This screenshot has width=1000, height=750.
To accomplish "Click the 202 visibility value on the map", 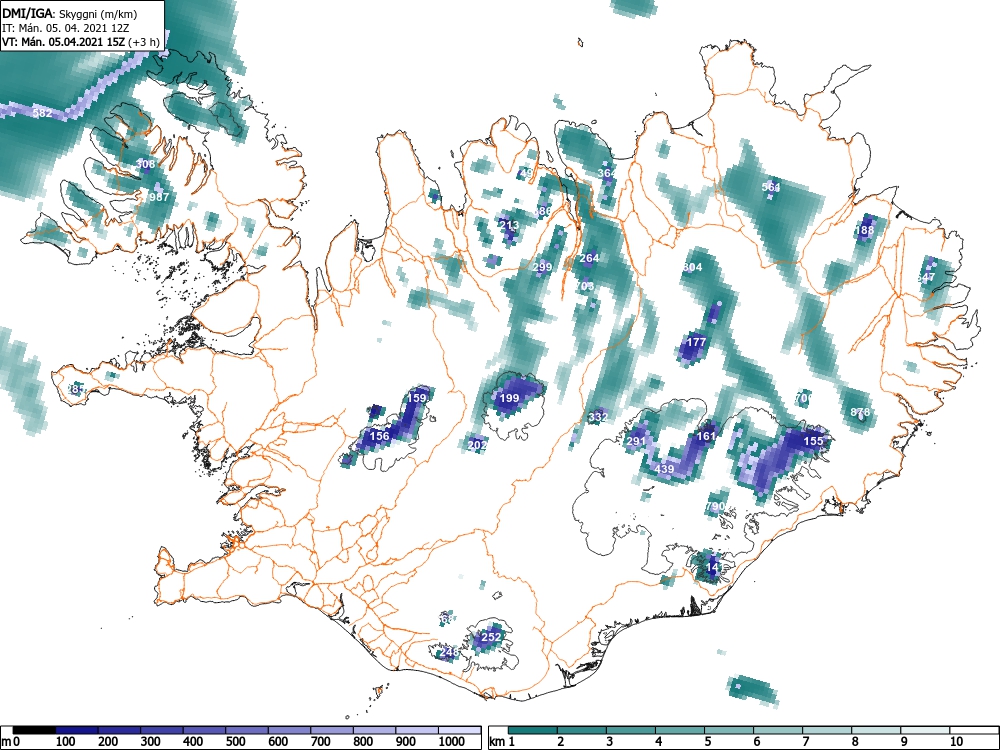I will pos(478,445).
